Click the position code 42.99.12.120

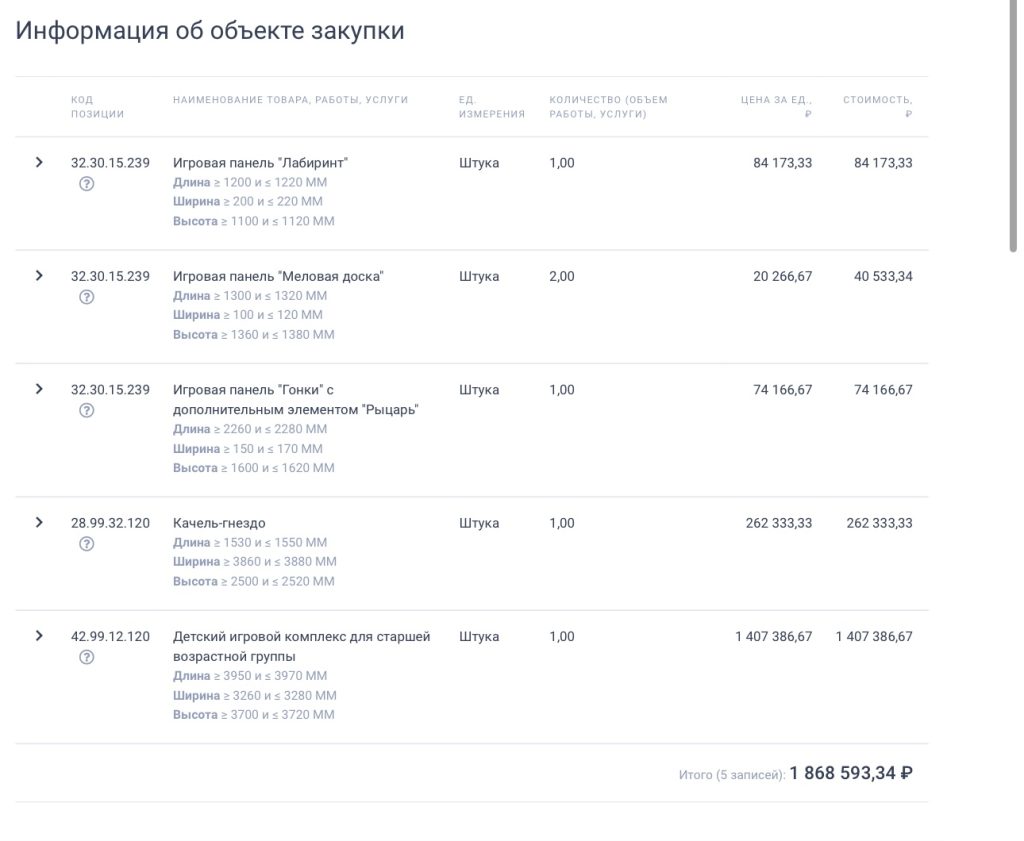(110, 636)
